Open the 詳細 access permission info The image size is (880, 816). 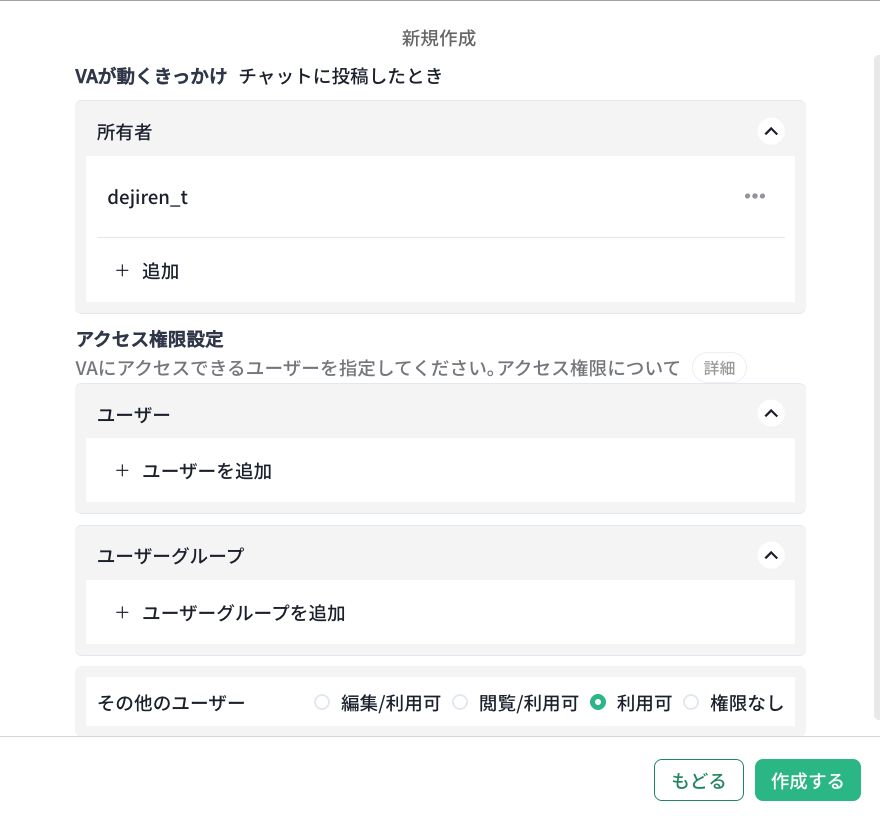point(719,368)
